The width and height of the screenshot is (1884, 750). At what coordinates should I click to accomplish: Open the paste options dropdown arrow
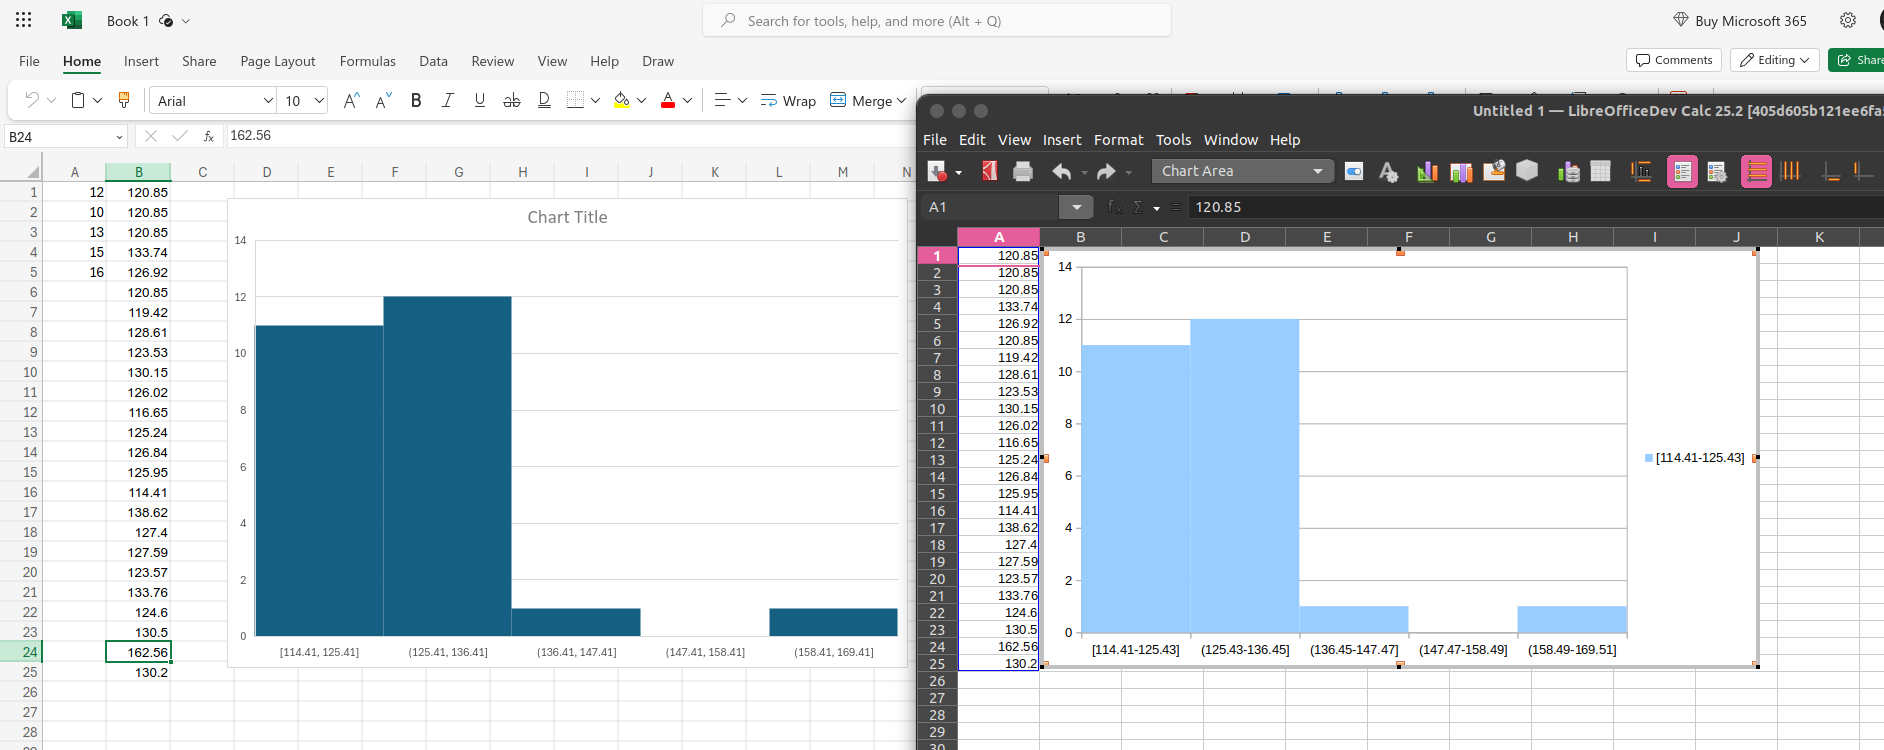pos(97,100)
